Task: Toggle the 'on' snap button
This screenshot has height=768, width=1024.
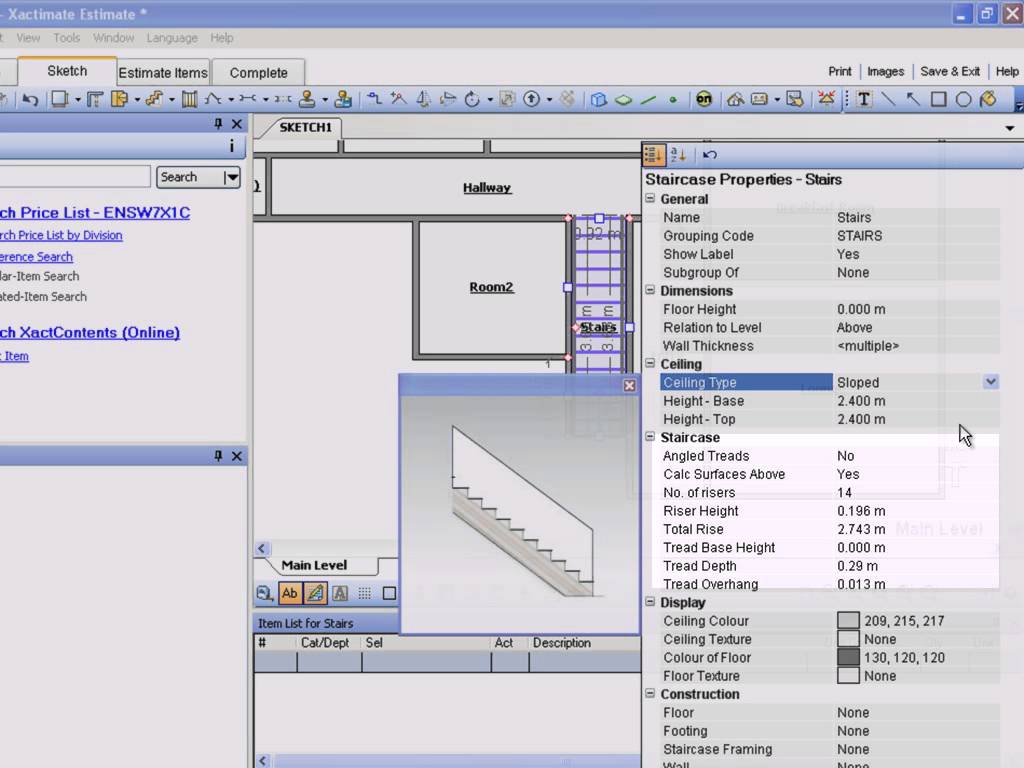Action: click(704, 99)
